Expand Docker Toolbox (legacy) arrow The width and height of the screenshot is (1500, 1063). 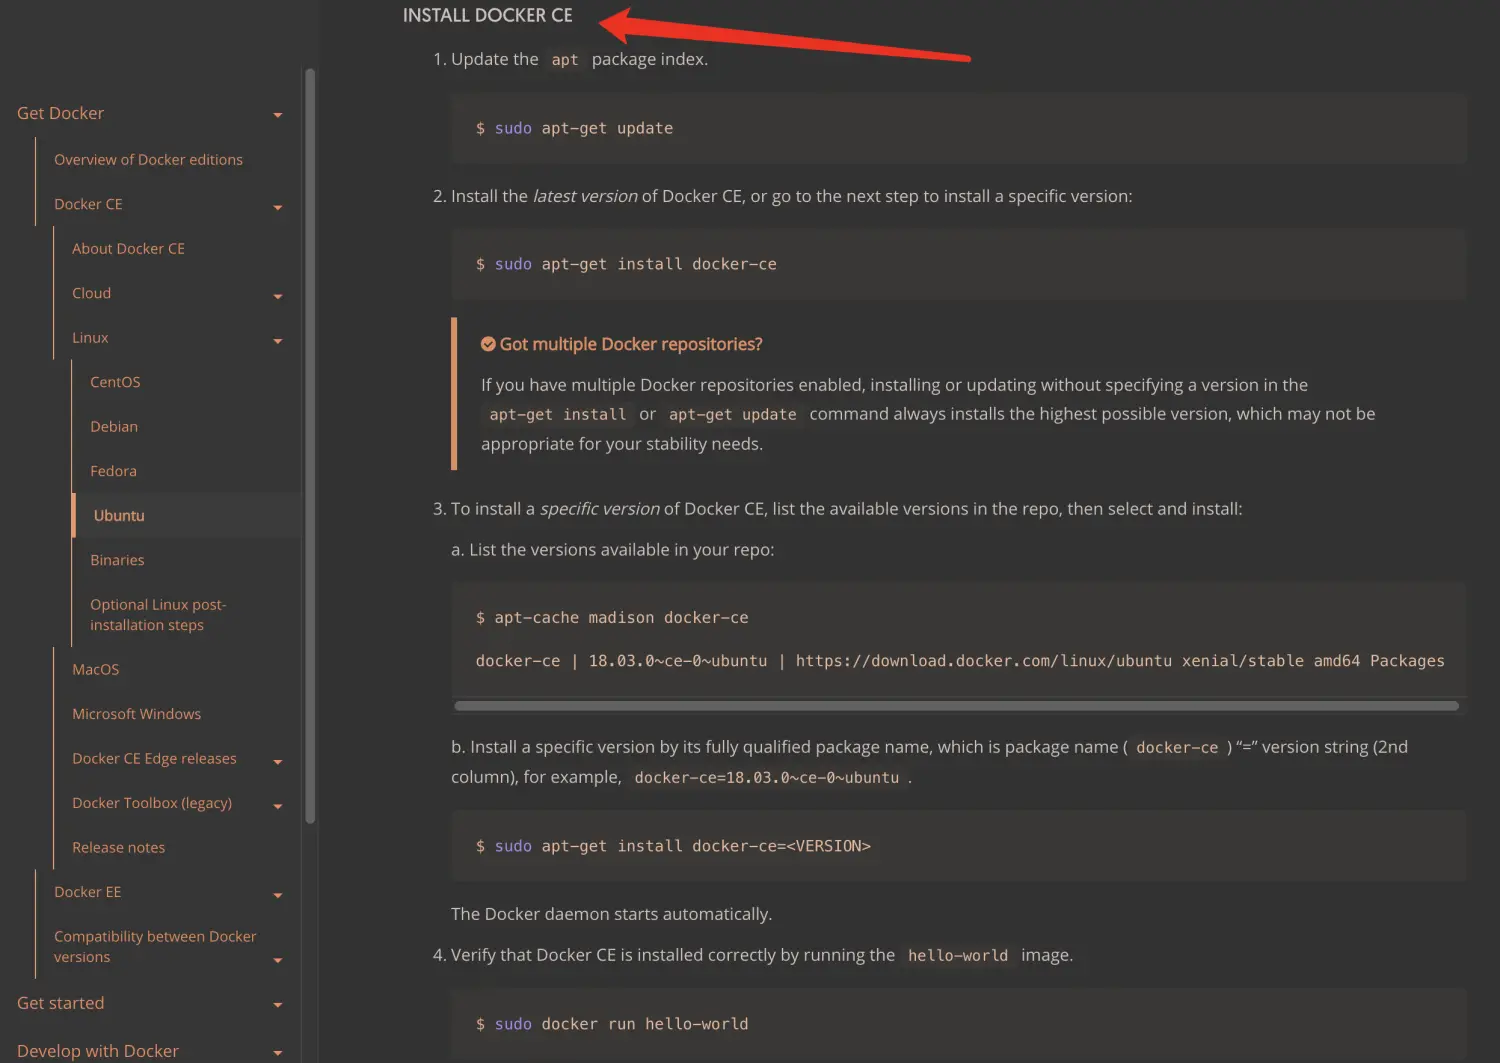(x=278, y=807)
